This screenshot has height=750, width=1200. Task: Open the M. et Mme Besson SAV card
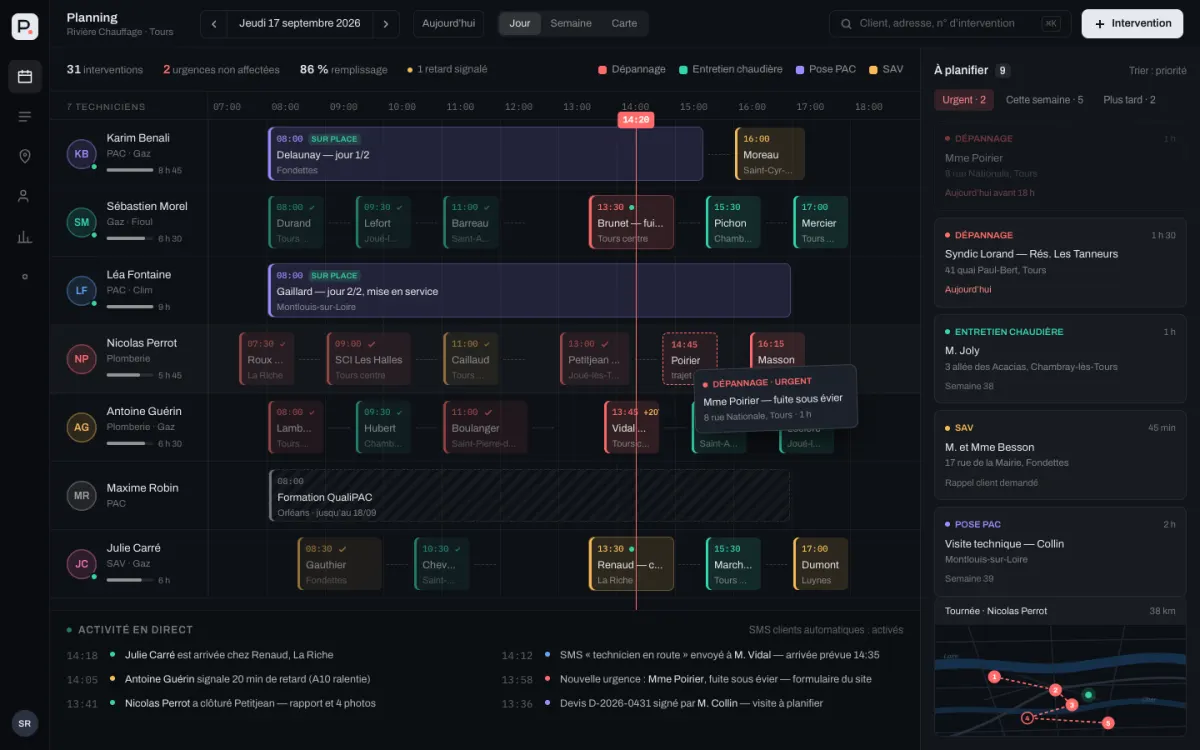pyautogui.click(x=1060, y=455)
